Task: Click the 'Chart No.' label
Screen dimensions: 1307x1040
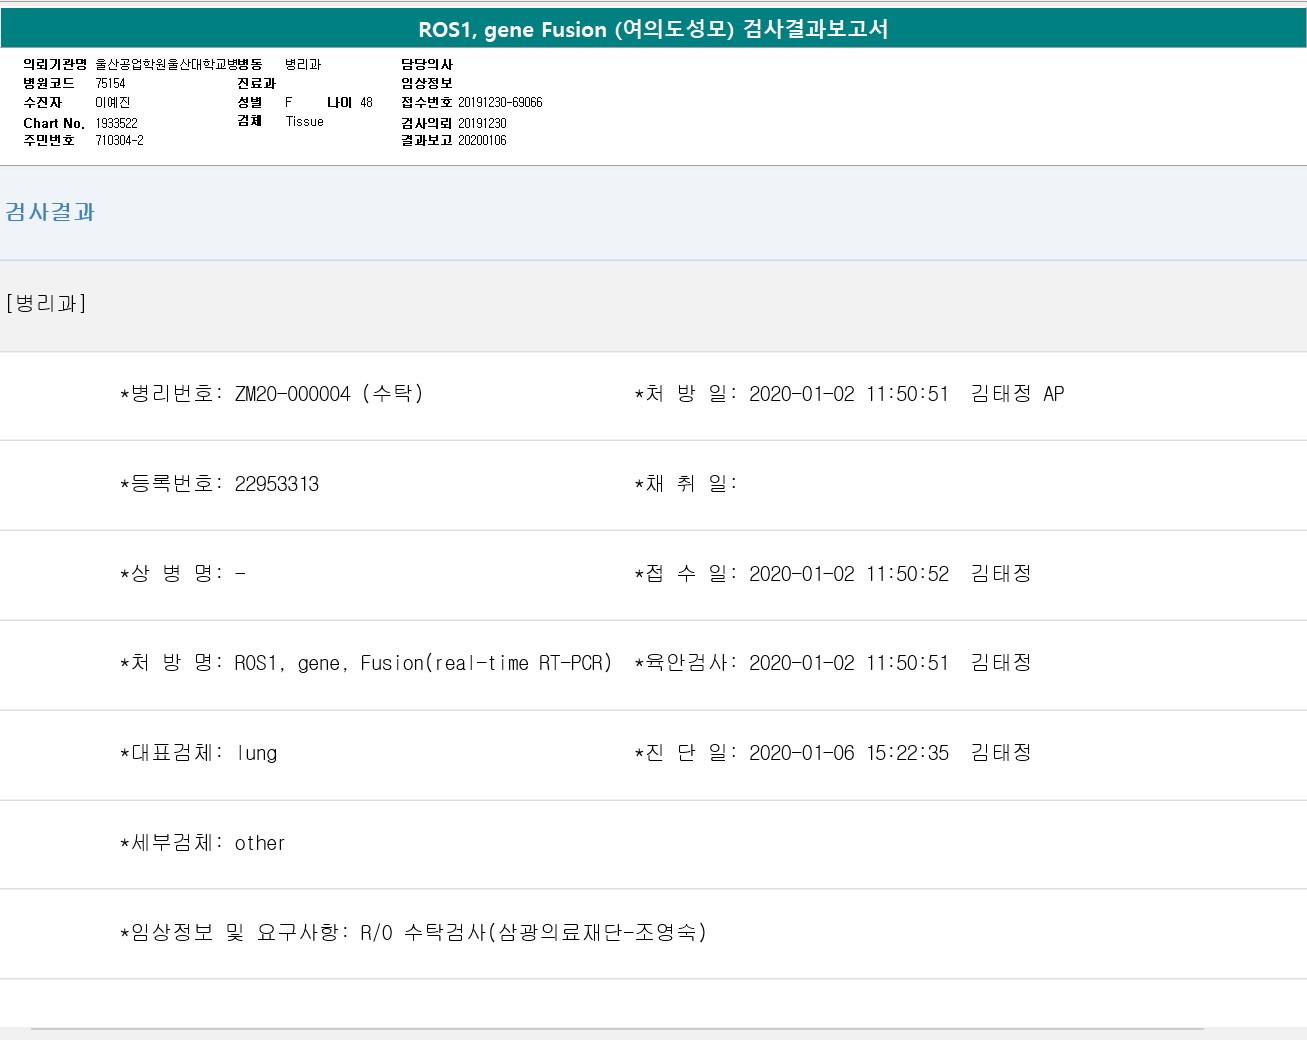Action: pos(54,123)
